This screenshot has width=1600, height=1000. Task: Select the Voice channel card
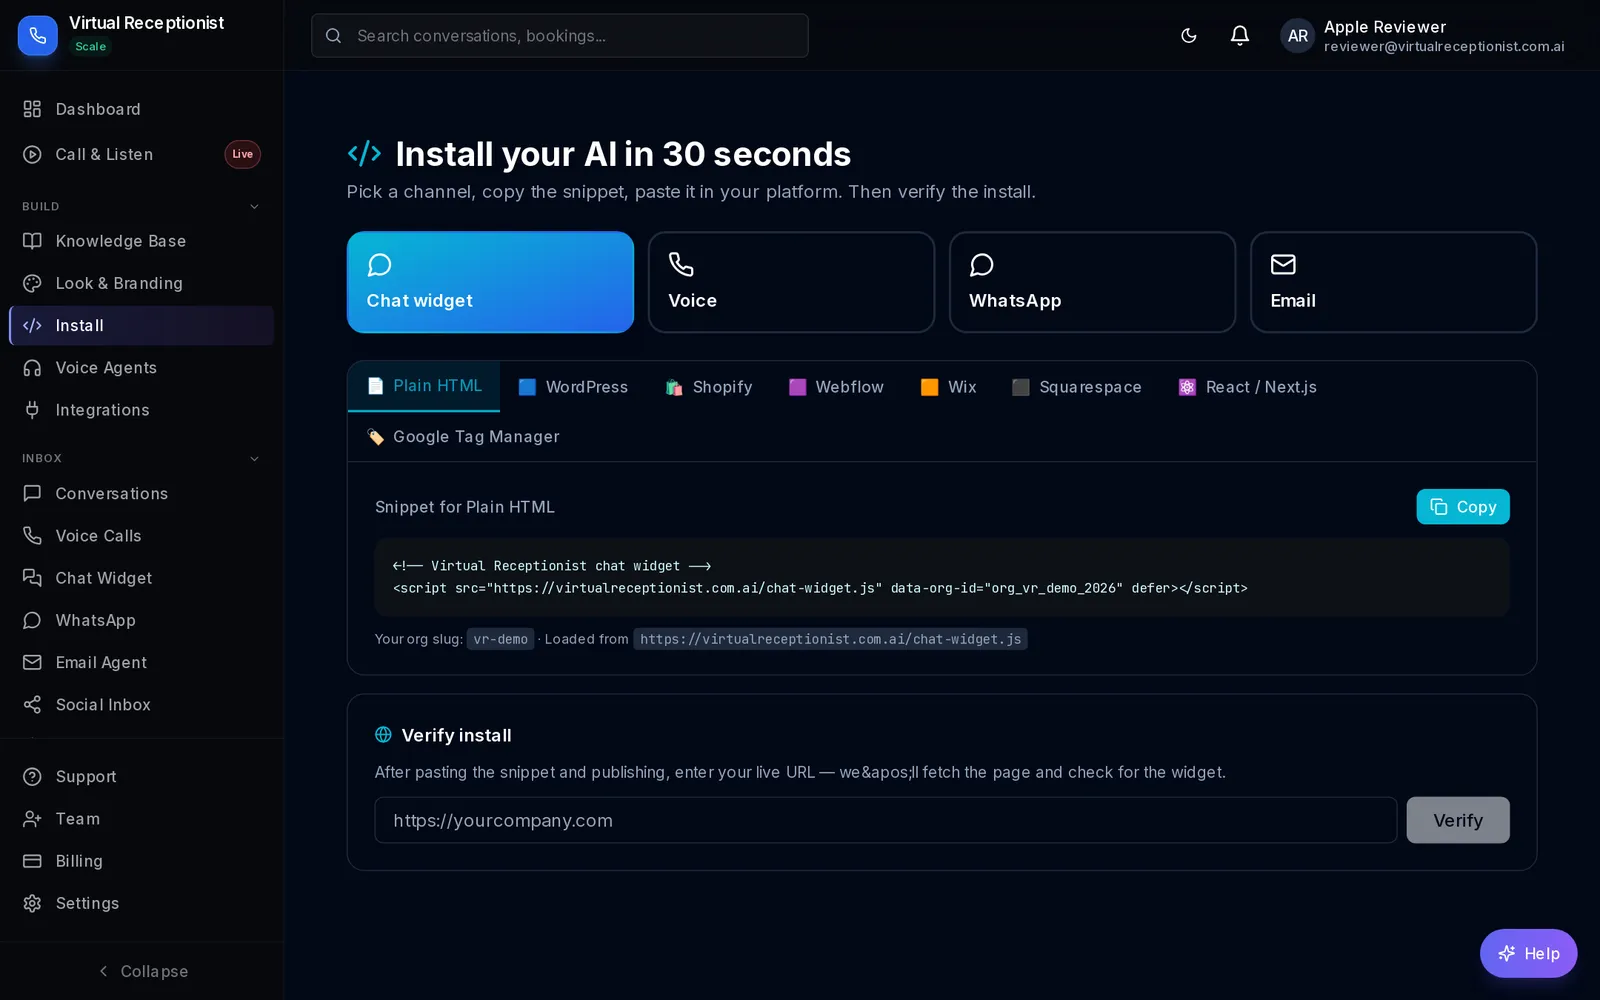click(x=791, y=282)
